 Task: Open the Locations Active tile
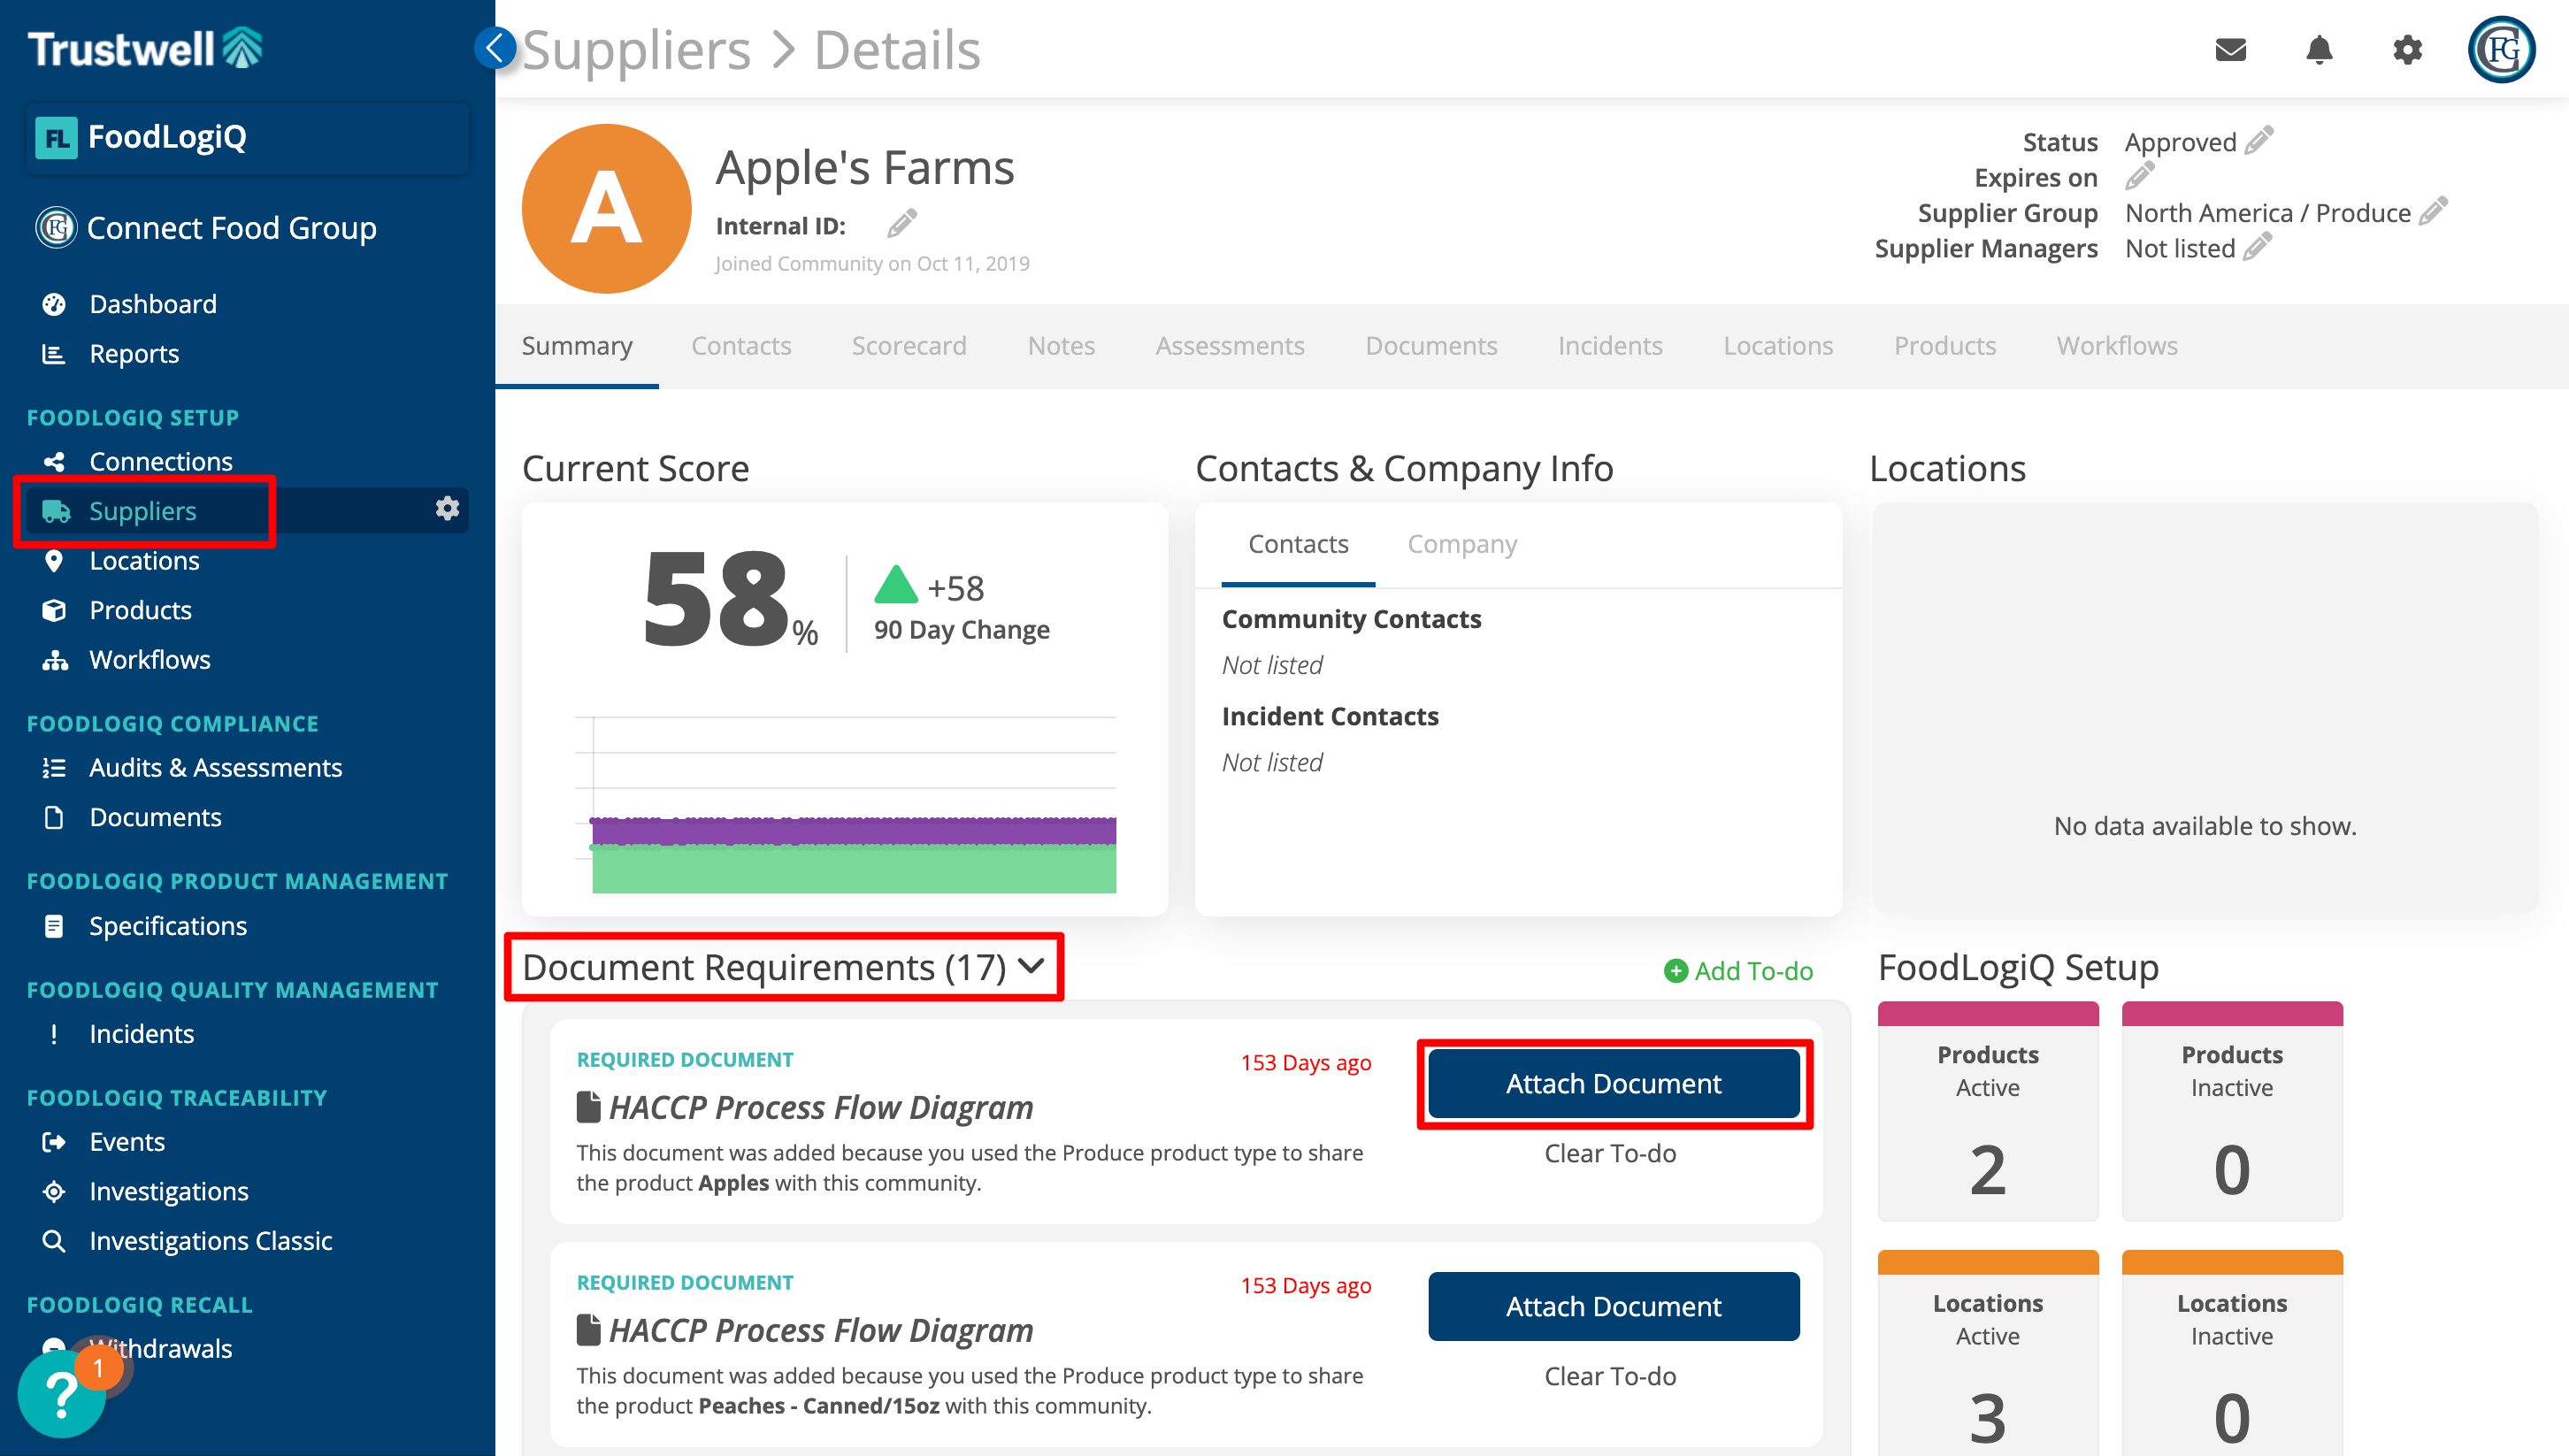[x=1988, y=1353]
